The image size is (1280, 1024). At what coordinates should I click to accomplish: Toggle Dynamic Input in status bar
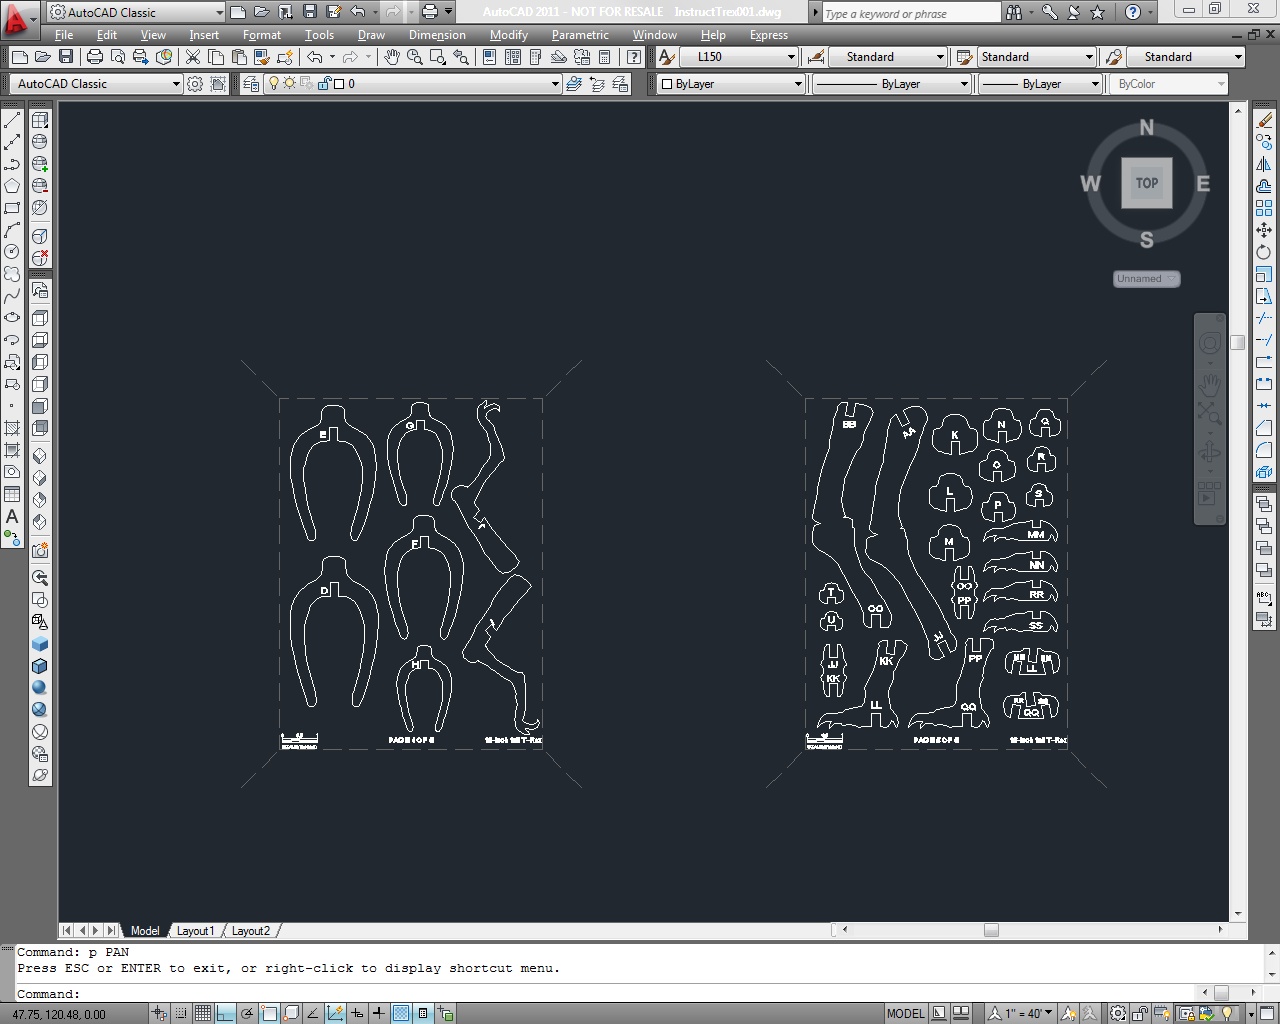[357, 1013]
